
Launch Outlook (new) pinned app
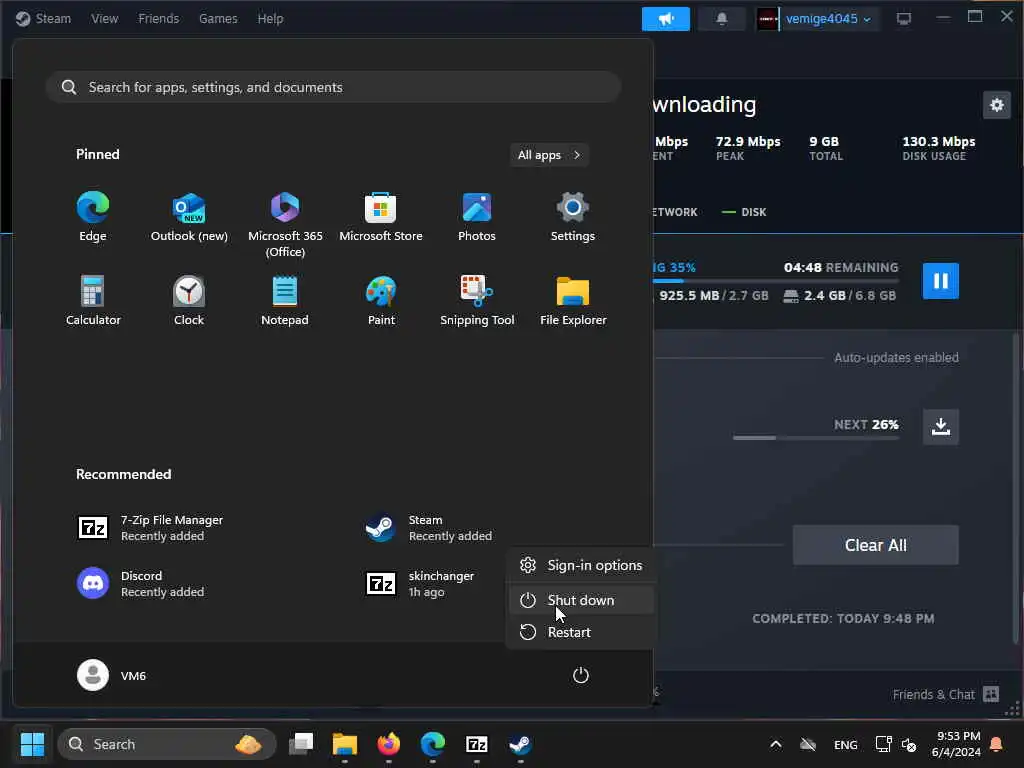pyautogui.click(x=189, y=217)
